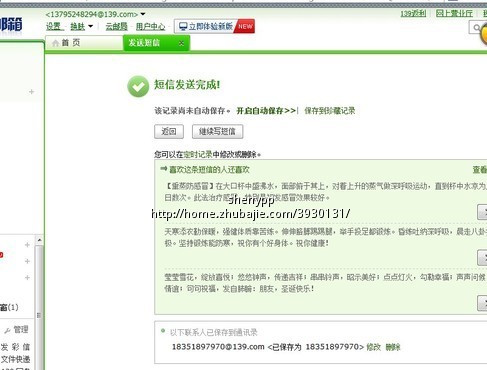The width and height of the screenshot is (487, 370).
Task: Click the 立即体验新版 button
Action: [214, 26]
